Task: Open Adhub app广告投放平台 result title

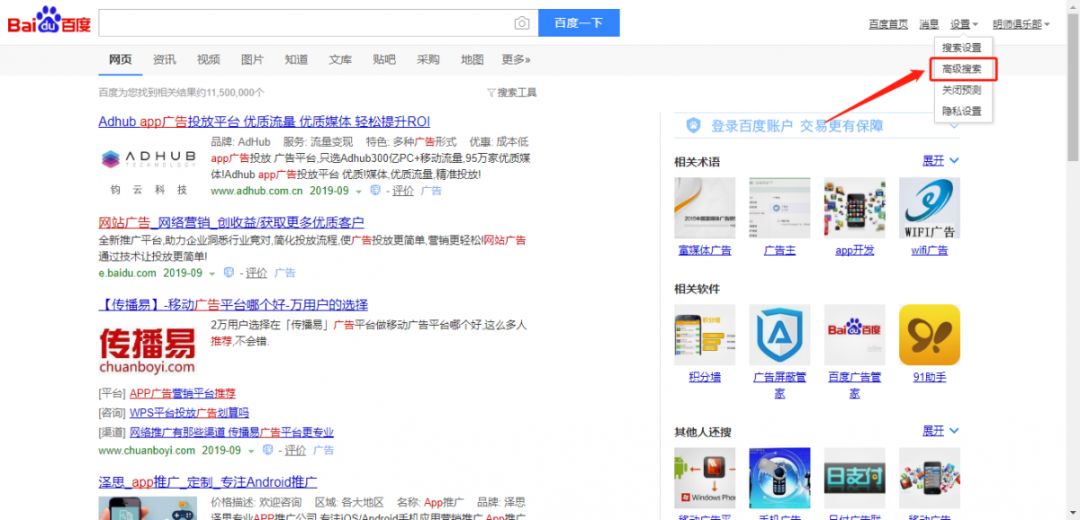Action: click(x=264, y=122)
